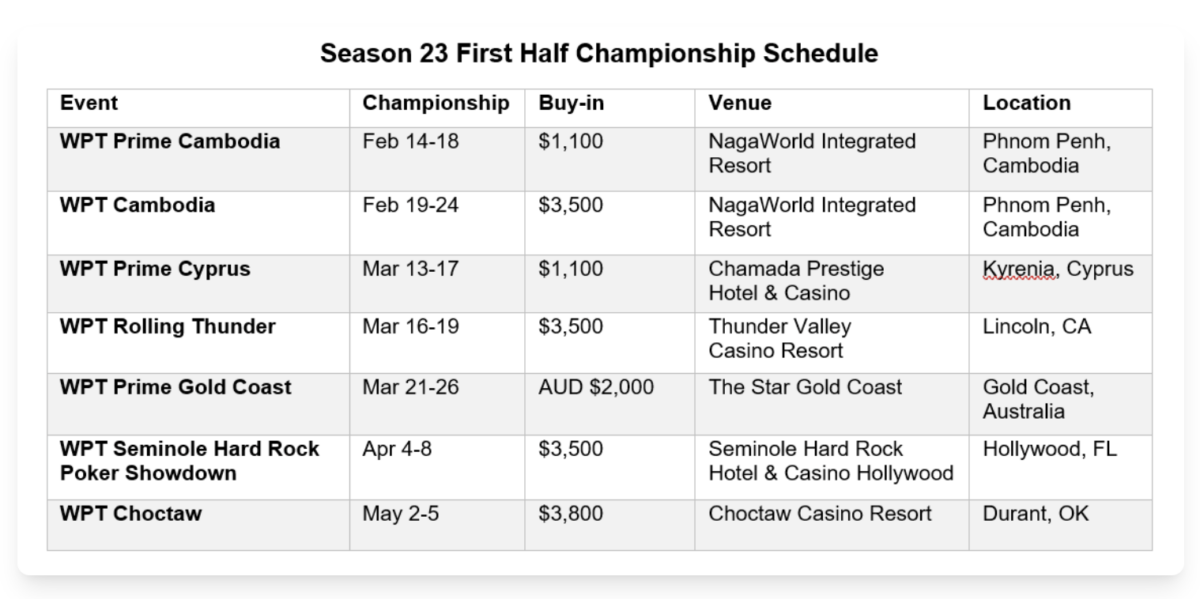Click the WPT Prime Gold Coast event
The height and width of the screenshot is (599, 1200).
176,388
